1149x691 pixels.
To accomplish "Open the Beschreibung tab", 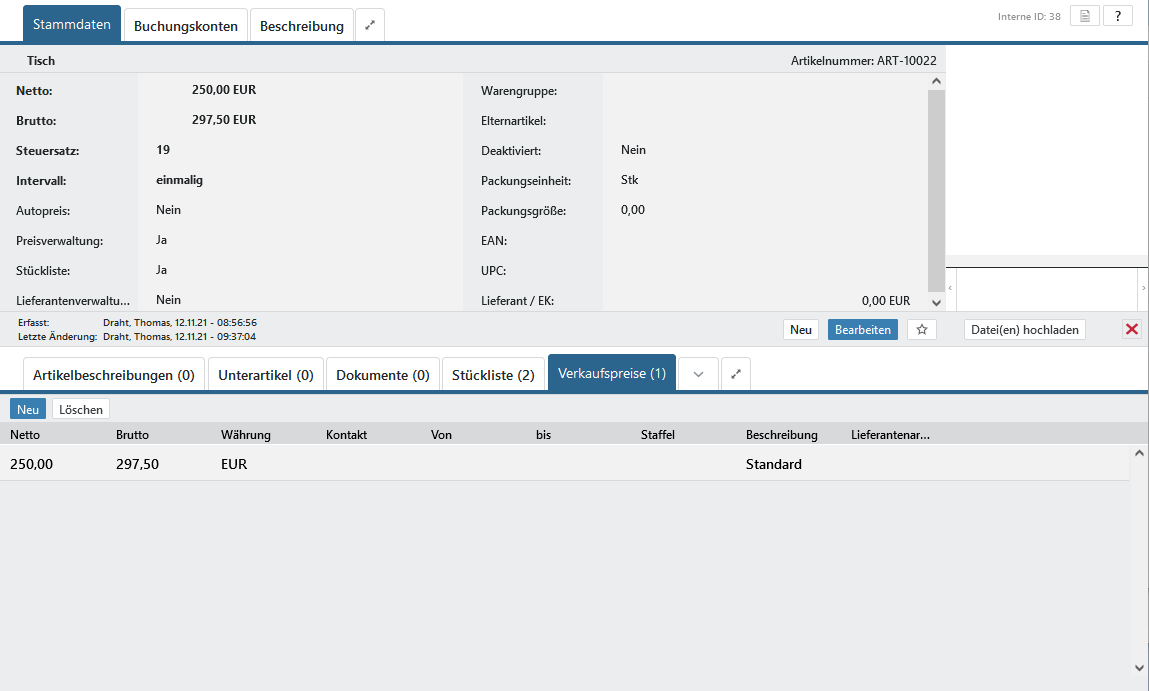I will click(x=301, y=26).
